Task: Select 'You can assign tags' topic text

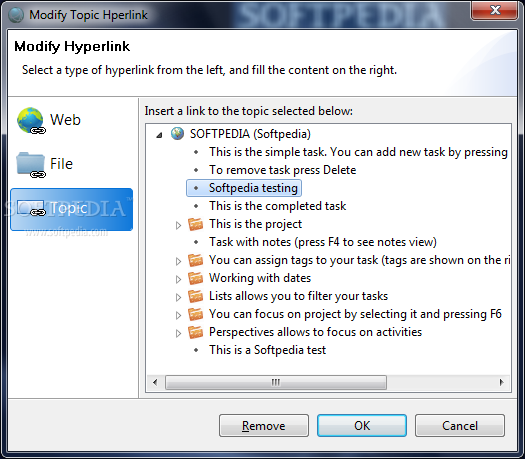Action: (360, 260)
